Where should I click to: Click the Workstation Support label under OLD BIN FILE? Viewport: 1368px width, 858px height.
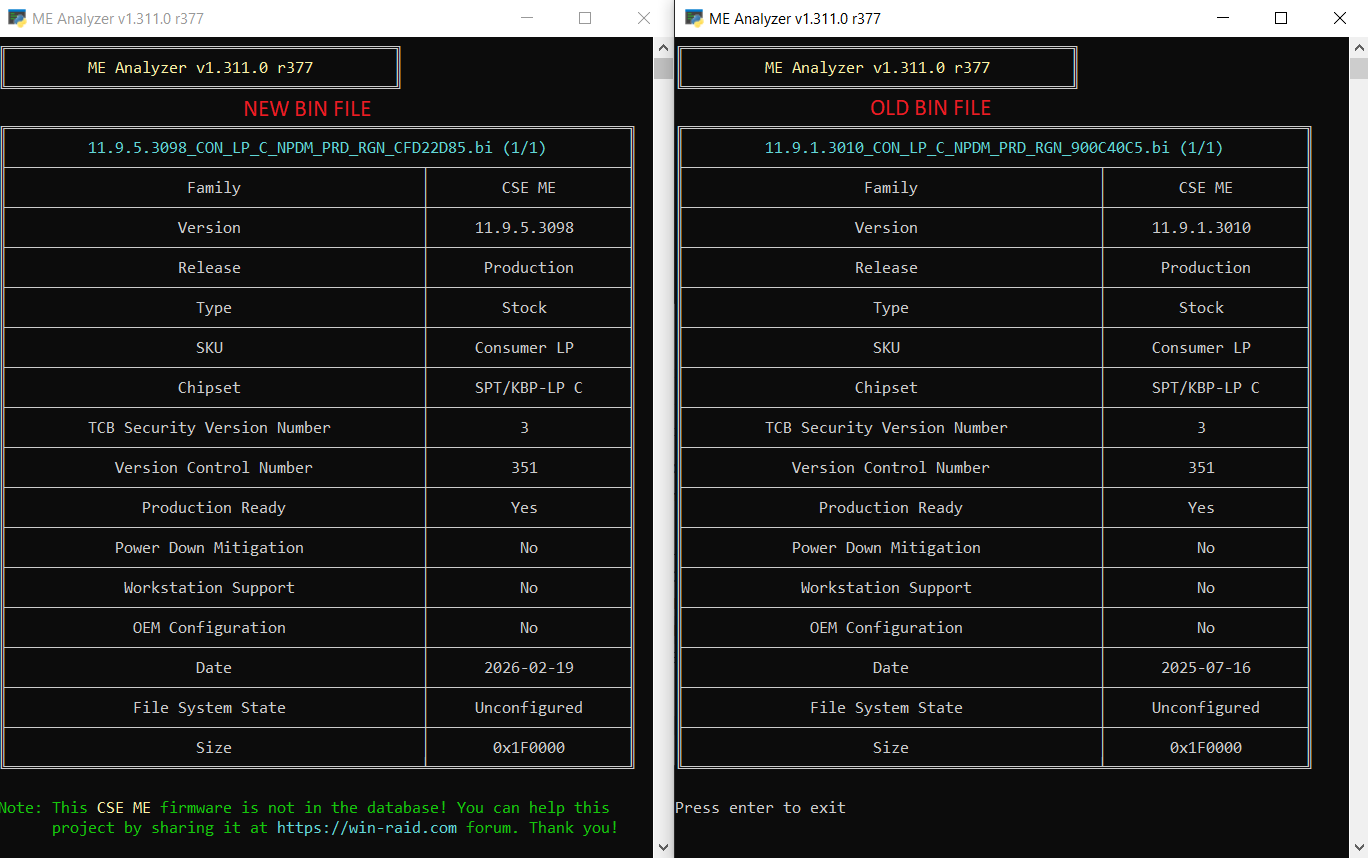(x=886, y=588)
